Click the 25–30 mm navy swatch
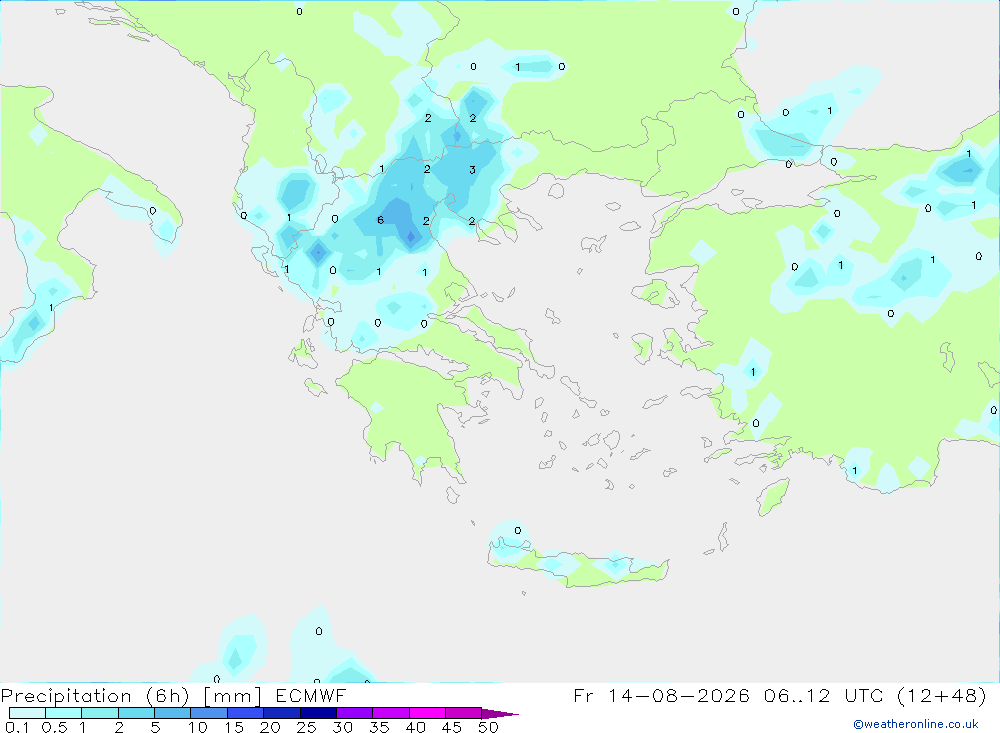The image size is (1000, 733). [x=318, y=713]
